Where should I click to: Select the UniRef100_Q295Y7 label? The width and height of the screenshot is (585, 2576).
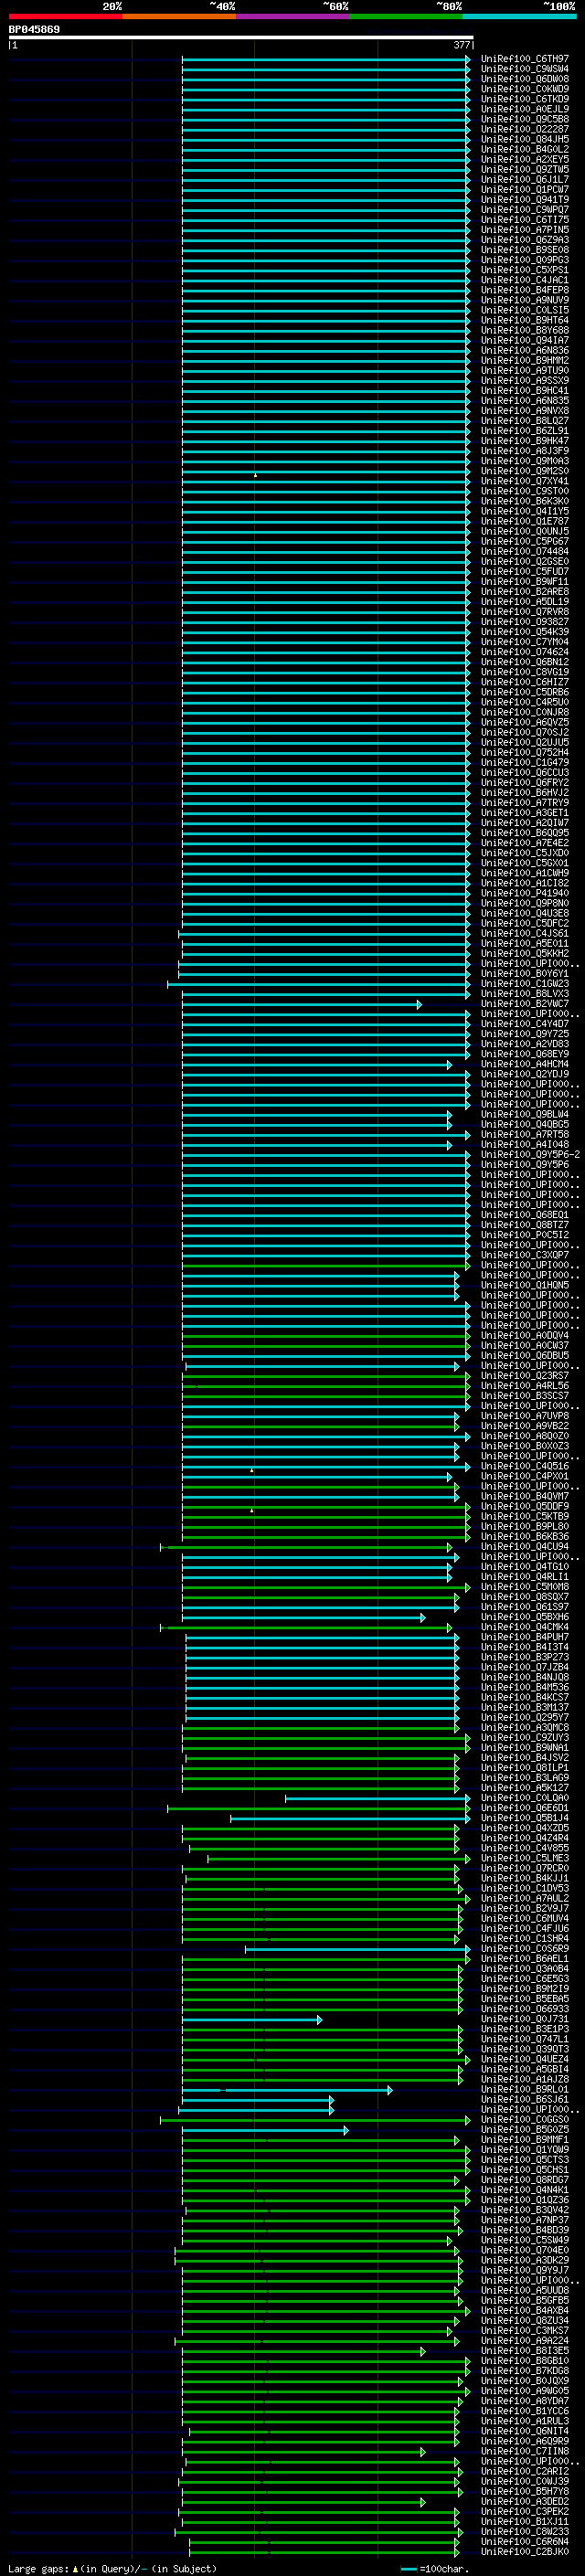coord(524,1717)
